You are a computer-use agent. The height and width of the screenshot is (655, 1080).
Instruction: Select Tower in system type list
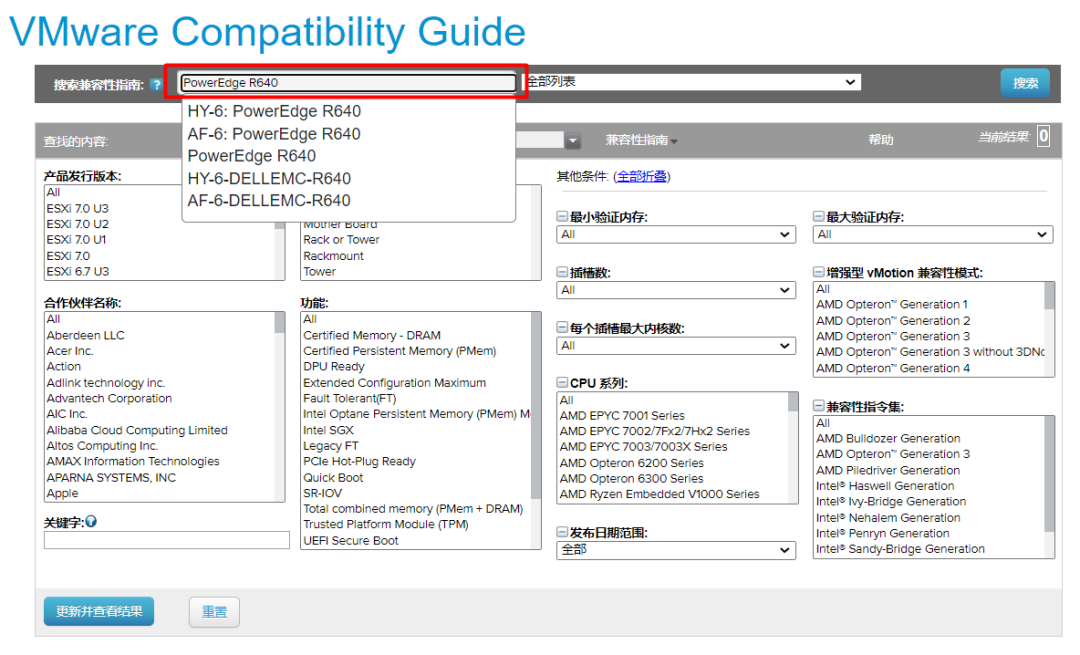click(320, 271)
